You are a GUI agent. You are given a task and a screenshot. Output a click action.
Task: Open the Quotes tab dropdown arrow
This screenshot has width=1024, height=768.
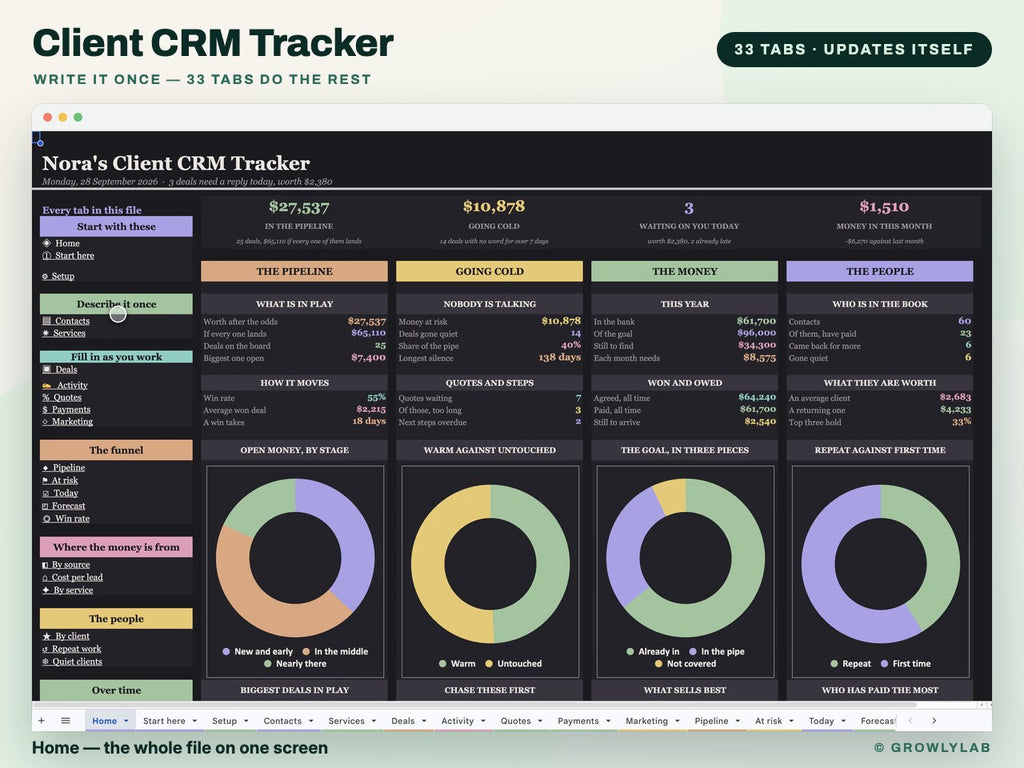click(540, 721)
